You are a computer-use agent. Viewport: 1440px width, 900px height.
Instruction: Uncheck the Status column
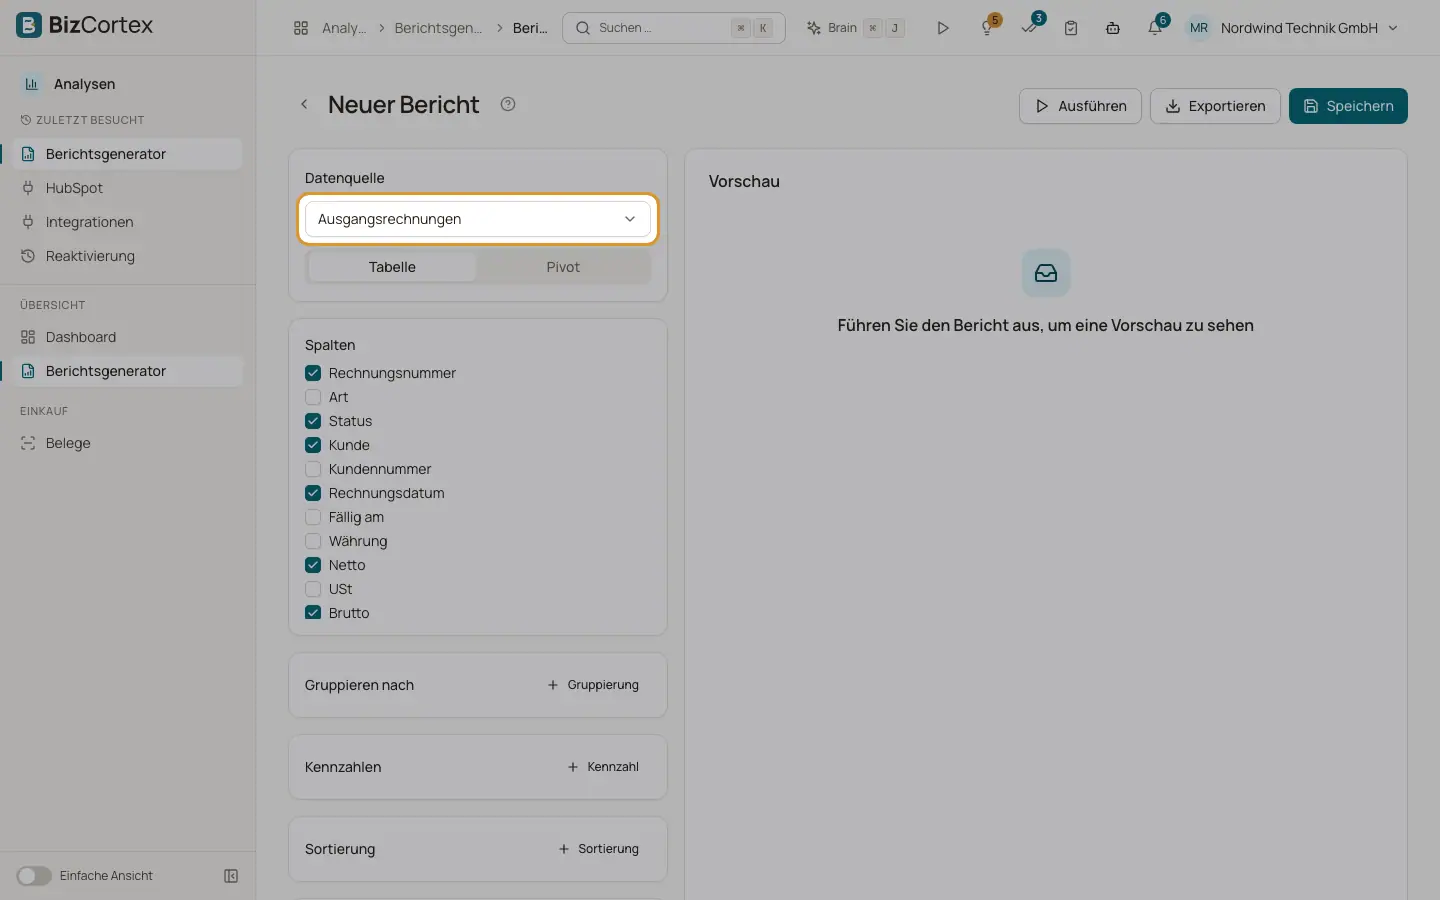pyautogui.click(x=313, y=421)
